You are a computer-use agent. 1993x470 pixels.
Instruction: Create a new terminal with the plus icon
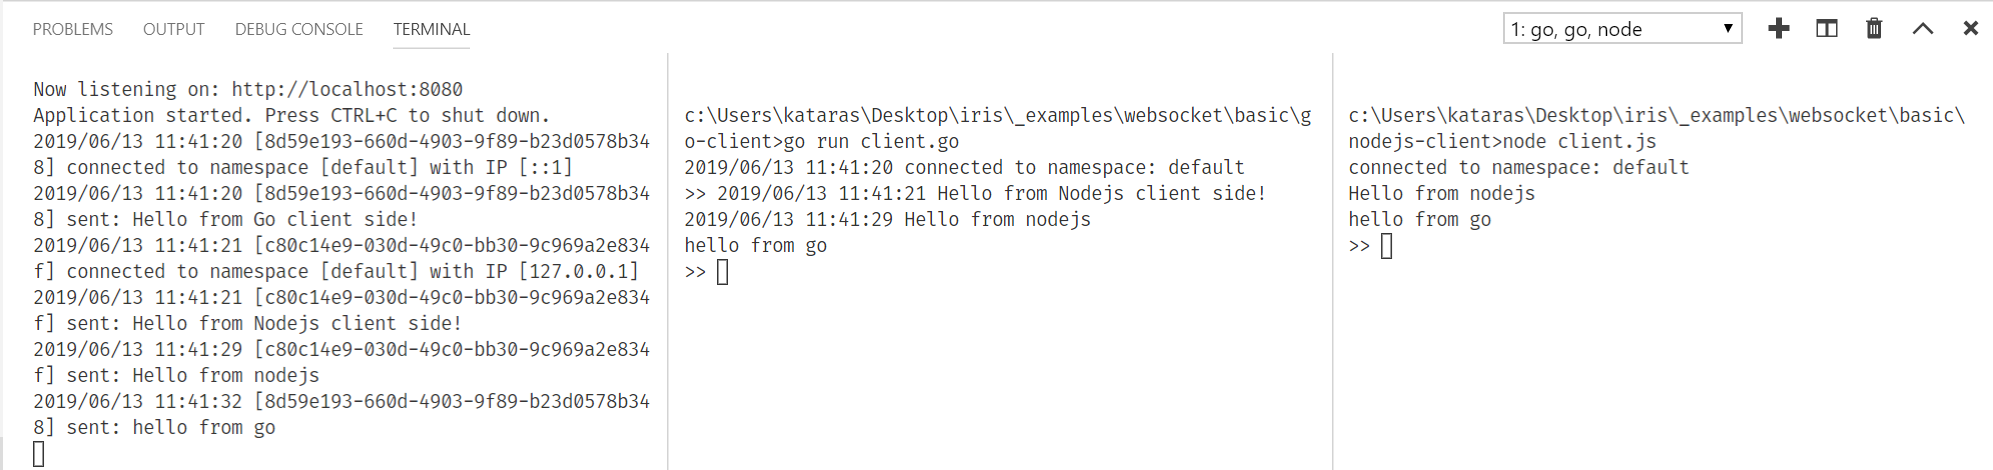[x=1778, y=29]
